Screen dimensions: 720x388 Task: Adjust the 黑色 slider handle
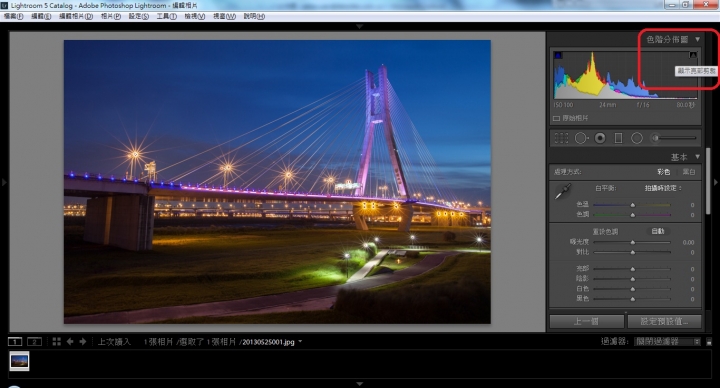tap(633, 299)
